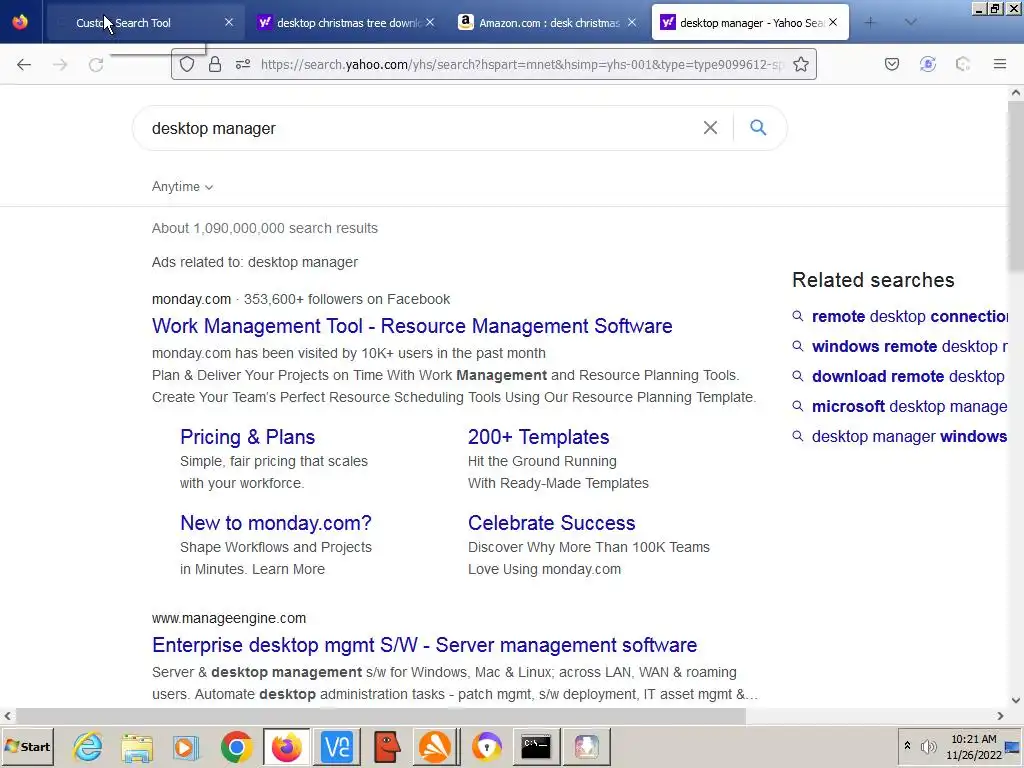Select the desktop manager Yahoo Search tab
1024x768 pixels.
750,23
